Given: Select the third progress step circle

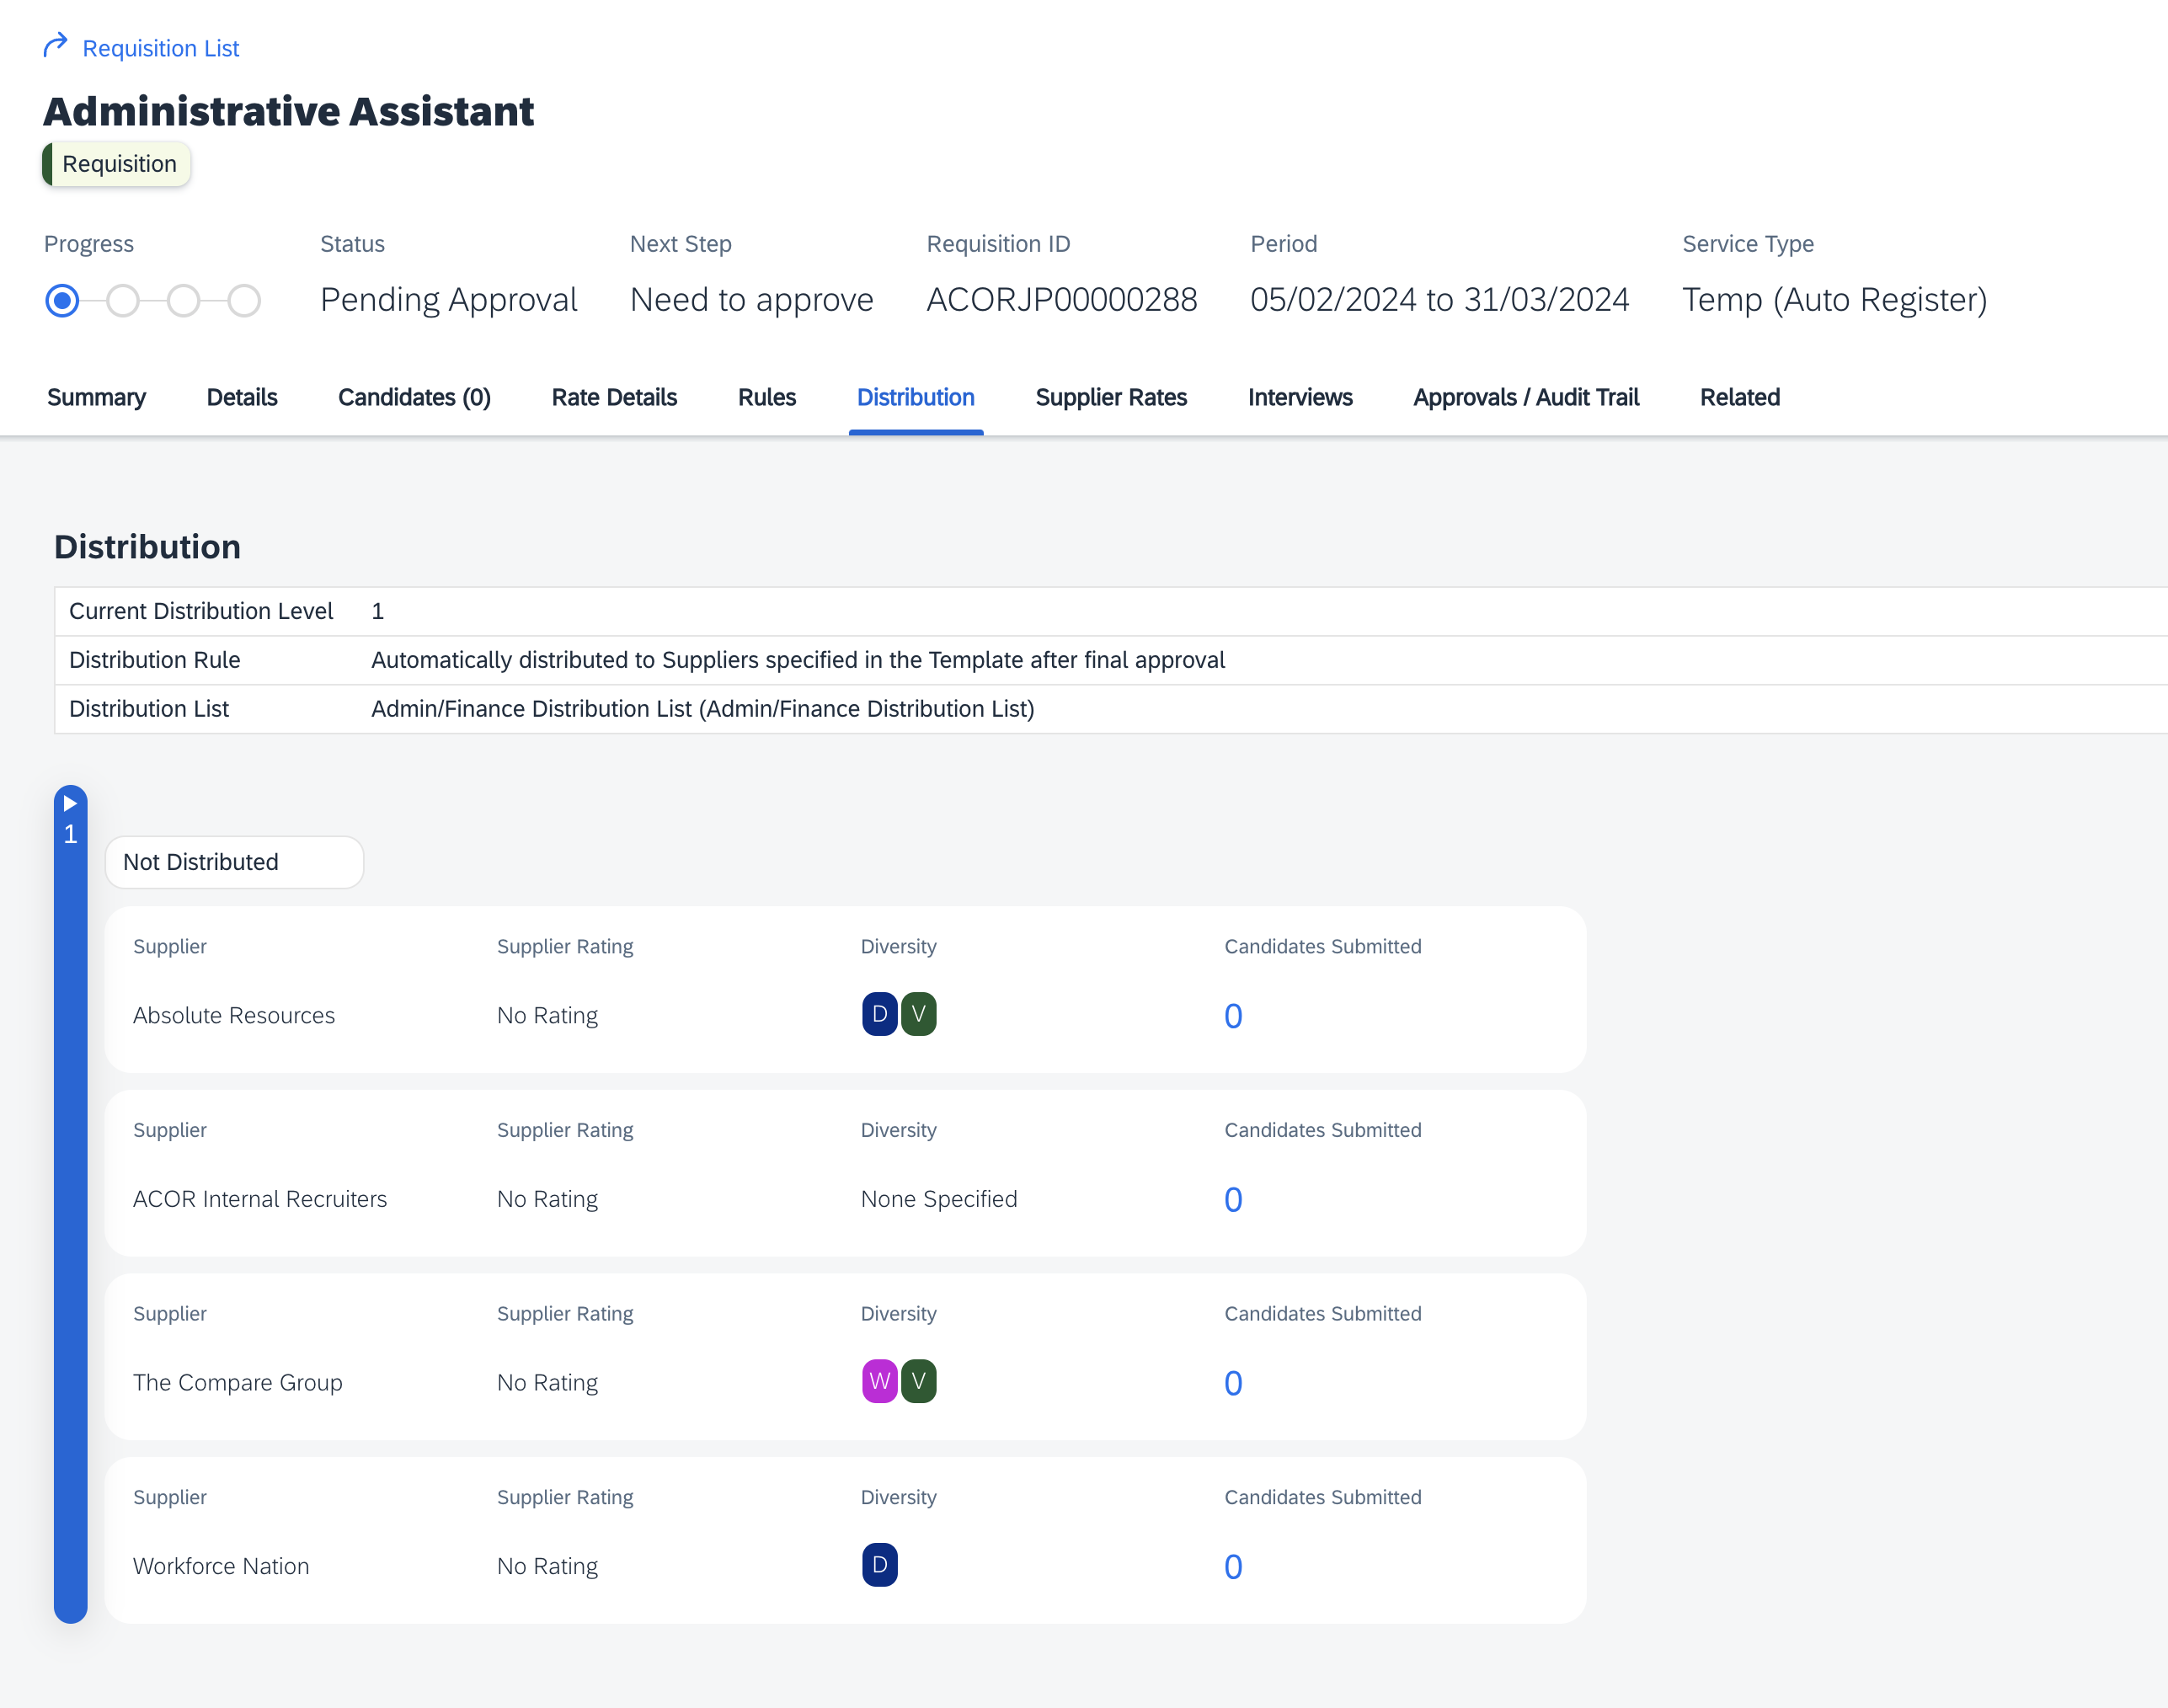Looking at the screenshot, I should coord(183,300).
